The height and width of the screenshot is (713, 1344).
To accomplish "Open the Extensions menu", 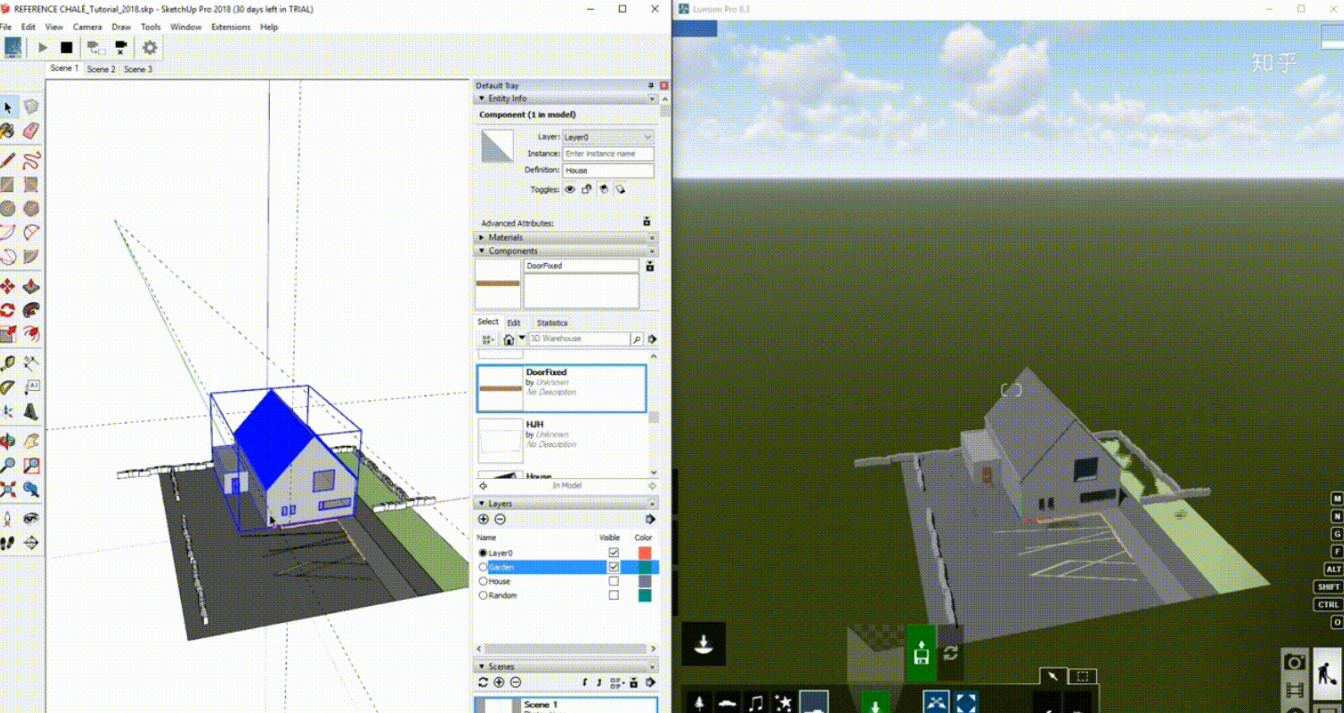I will click(231, 27).
